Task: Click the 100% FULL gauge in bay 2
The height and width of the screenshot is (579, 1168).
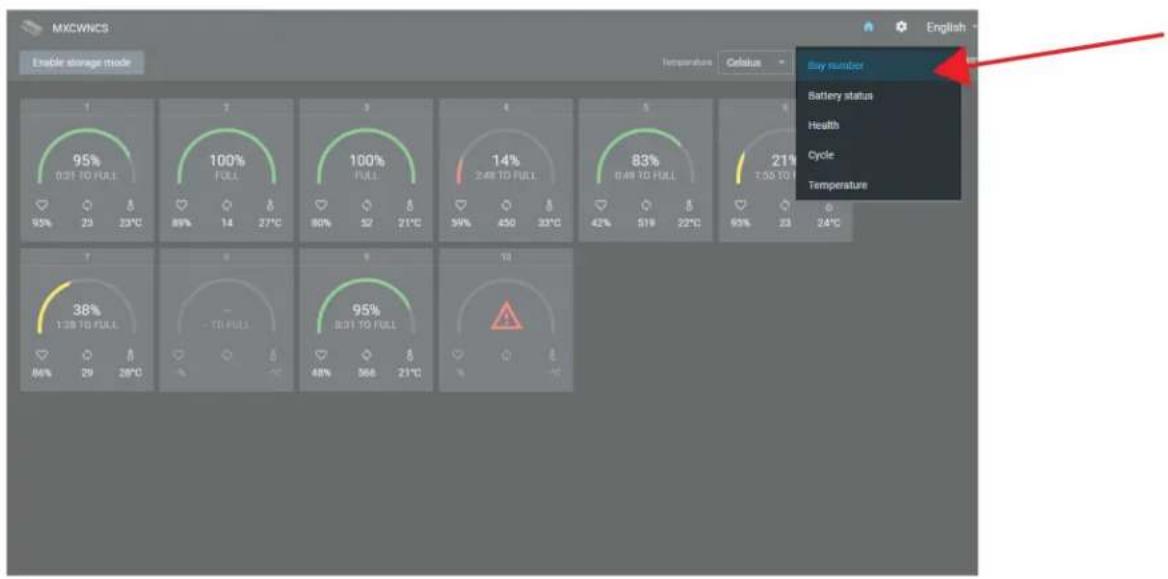Action: click(226, 156)
